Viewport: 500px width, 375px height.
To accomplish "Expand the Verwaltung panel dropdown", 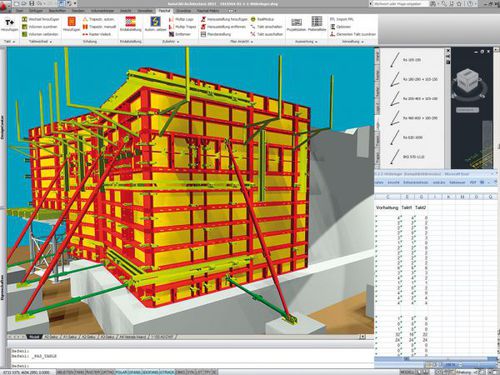I will coord(362,42).
